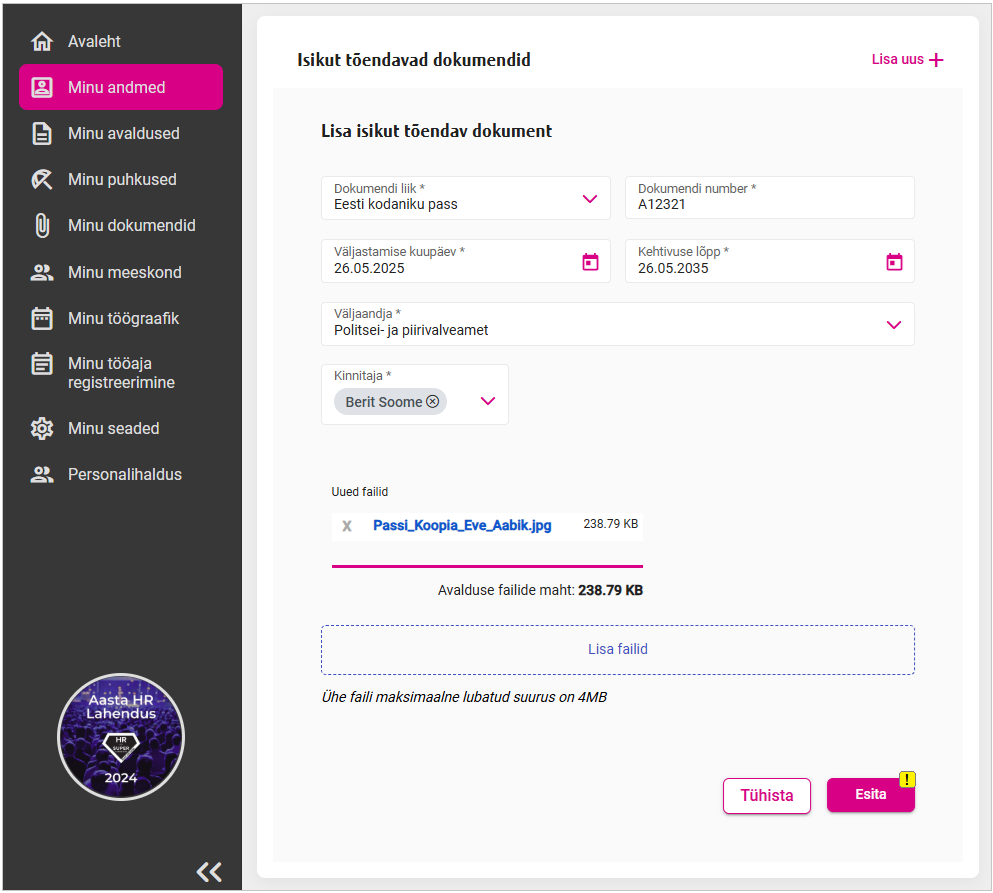The width and height of the screenshot is (993, 893).
Task: Open Personalihaldus section
Action: point(124,475)
